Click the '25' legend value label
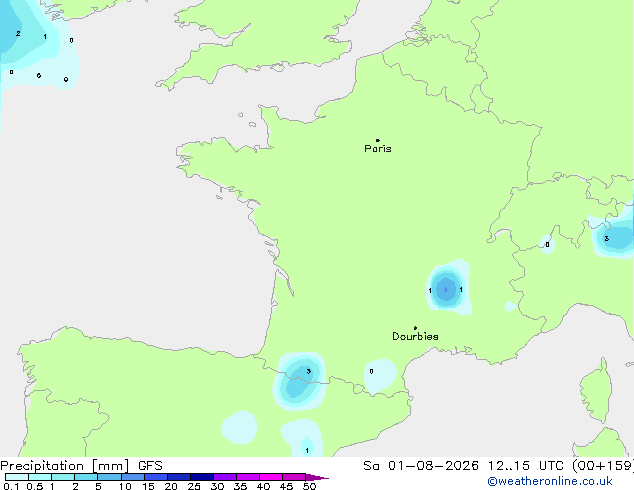Screen dimensions: 634x490 [194, 486]
